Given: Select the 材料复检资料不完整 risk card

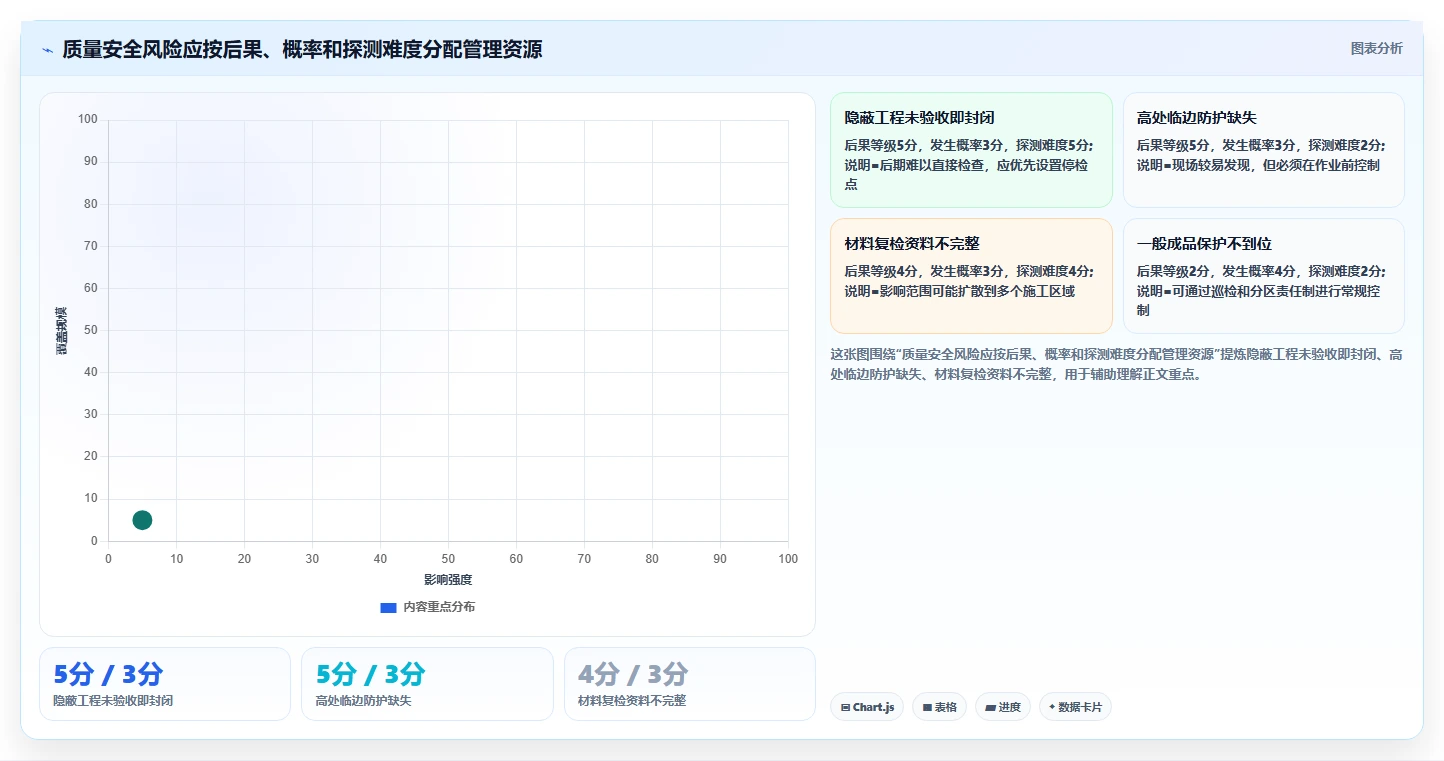Looking at the screenshot, I should [x=971, y=276].
